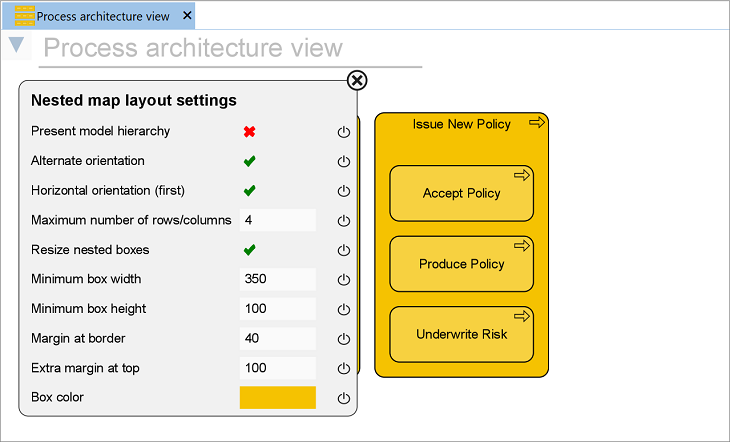Toggle the Alternate orientation checkmark
The width and height of the screenshot is (730, 442).
[250, 161]
